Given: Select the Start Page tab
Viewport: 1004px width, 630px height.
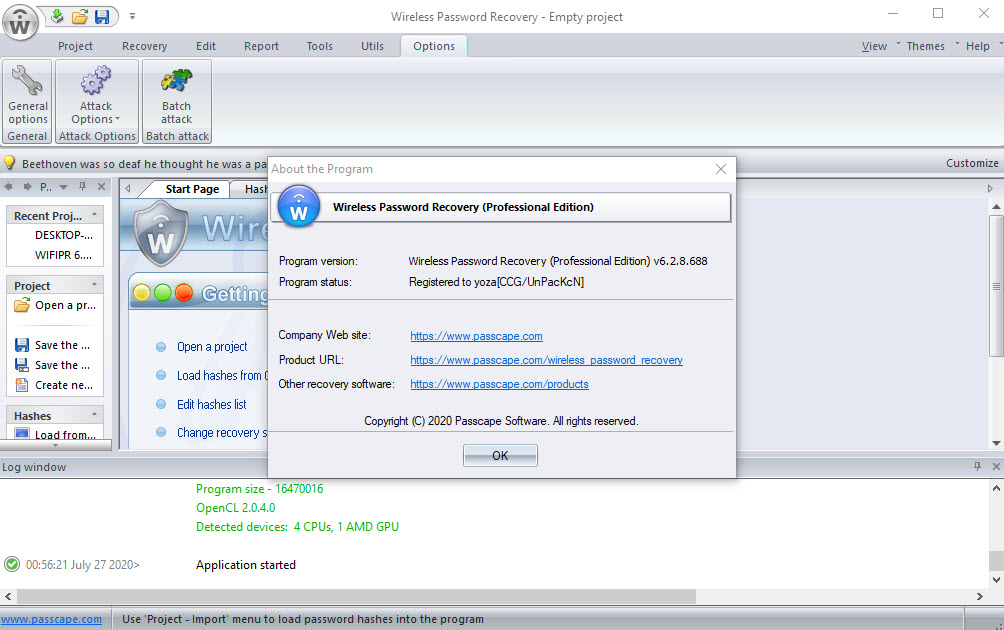Looking at the screenshot, I should (192, 189).
